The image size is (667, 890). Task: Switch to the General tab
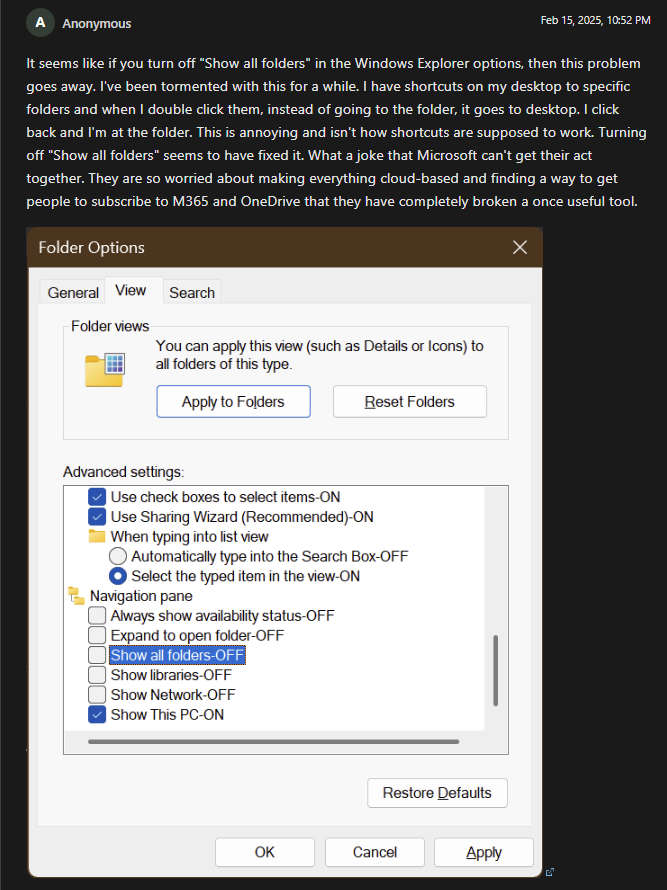pos(73,292)
